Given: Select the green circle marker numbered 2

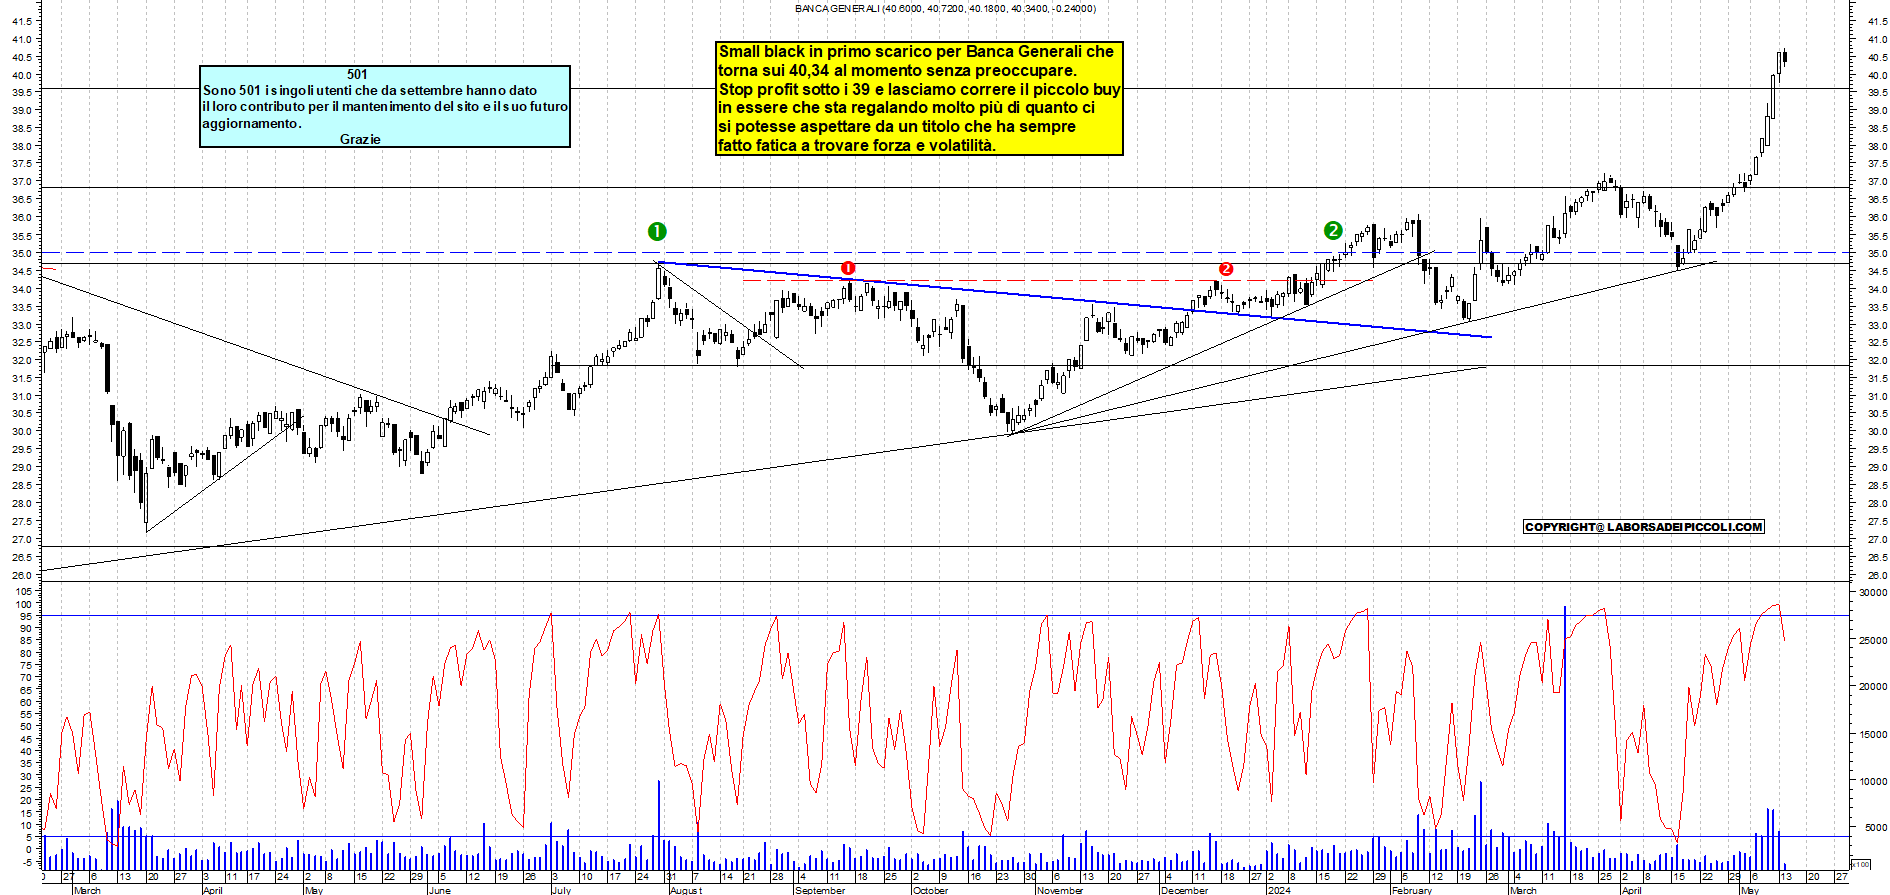Looking at the screenshot, I should (1333, 231).
